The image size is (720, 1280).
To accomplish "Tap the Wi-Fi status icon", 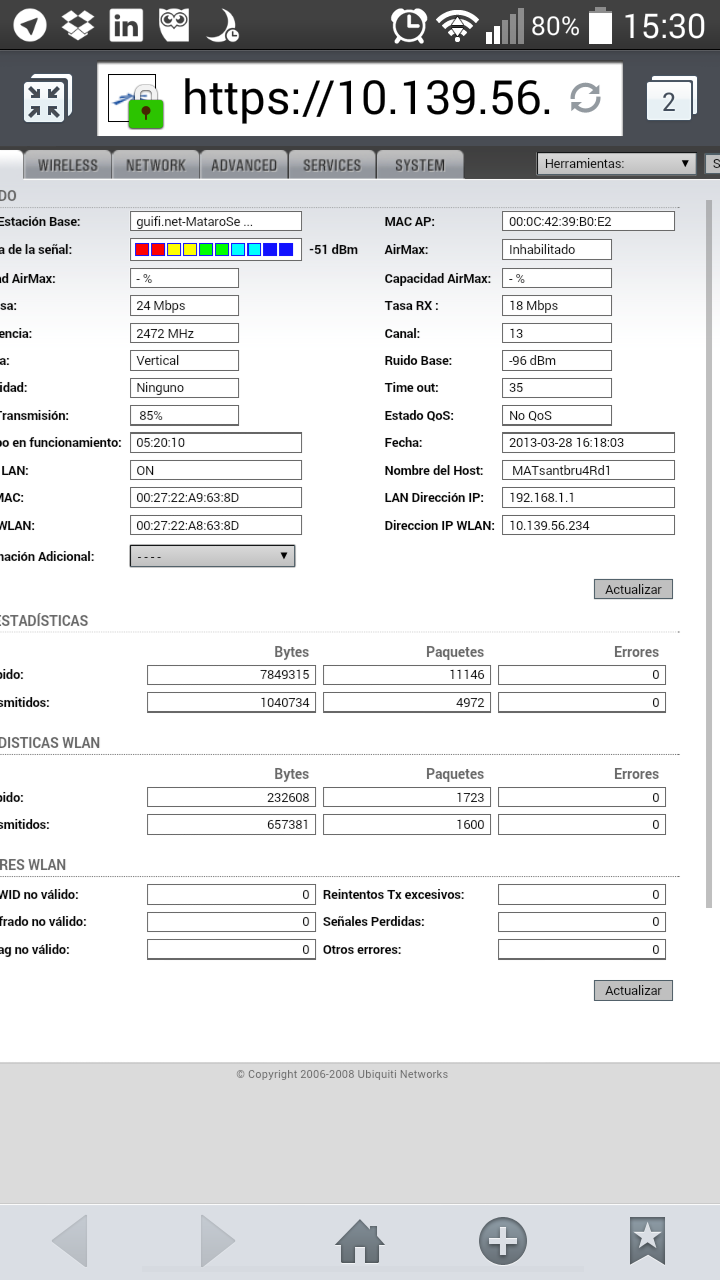I will pyautogui.click(x=457, y=26).
